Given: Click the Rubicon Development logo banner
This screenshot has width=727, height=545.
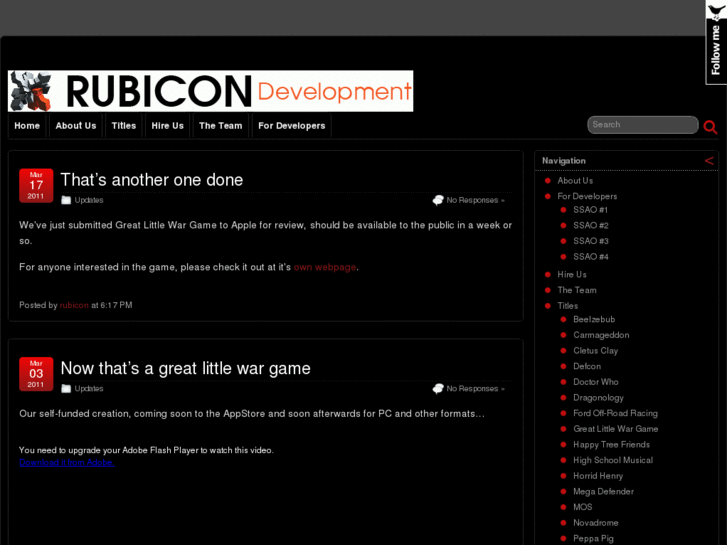Looking at the screenshot, I should (x=210, y=91).
